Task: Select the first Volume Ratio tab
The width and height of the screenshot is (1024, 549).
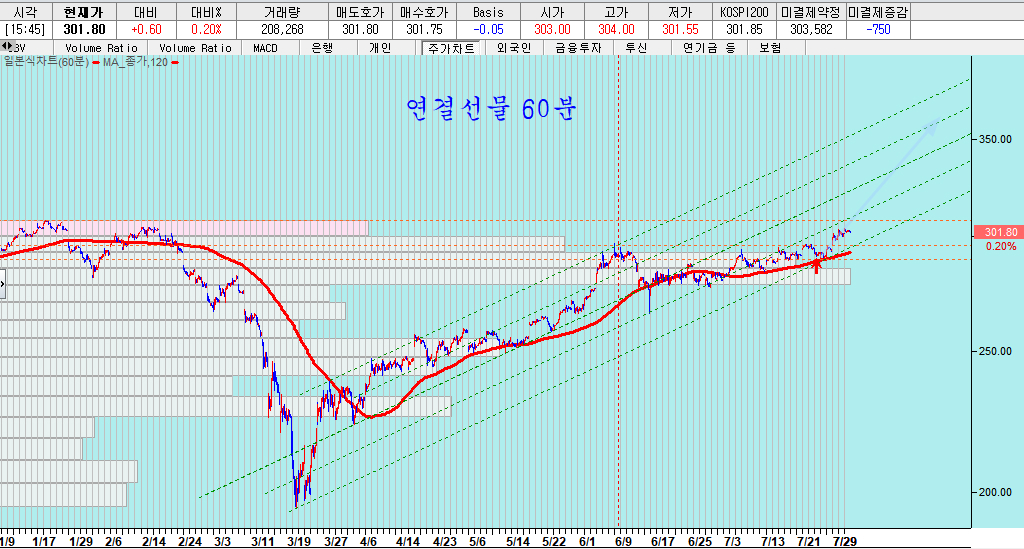Action: tap(101, 48)
